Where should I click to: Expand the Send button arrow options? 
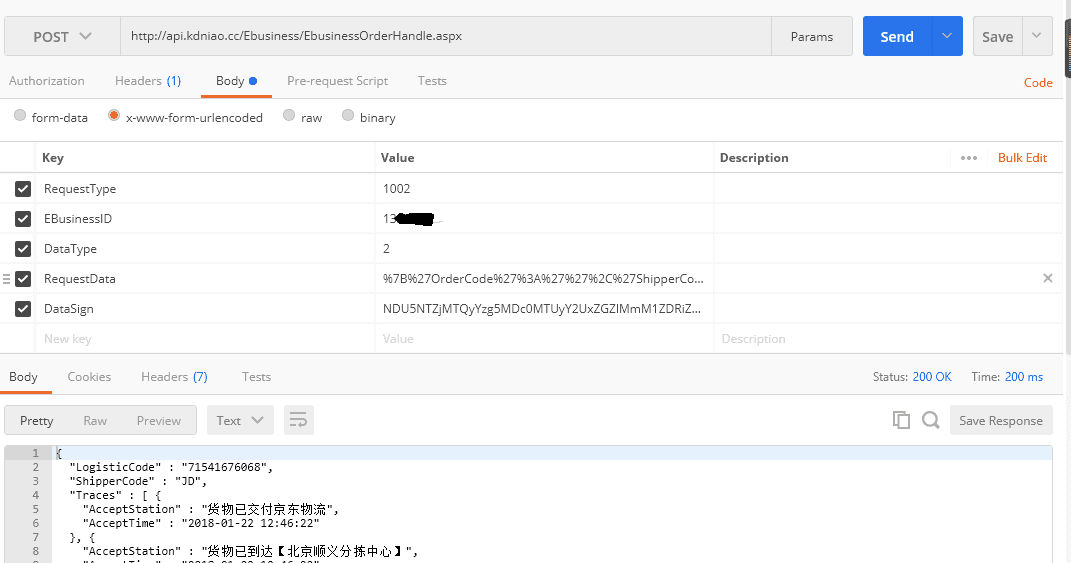[x=947, y=36]
